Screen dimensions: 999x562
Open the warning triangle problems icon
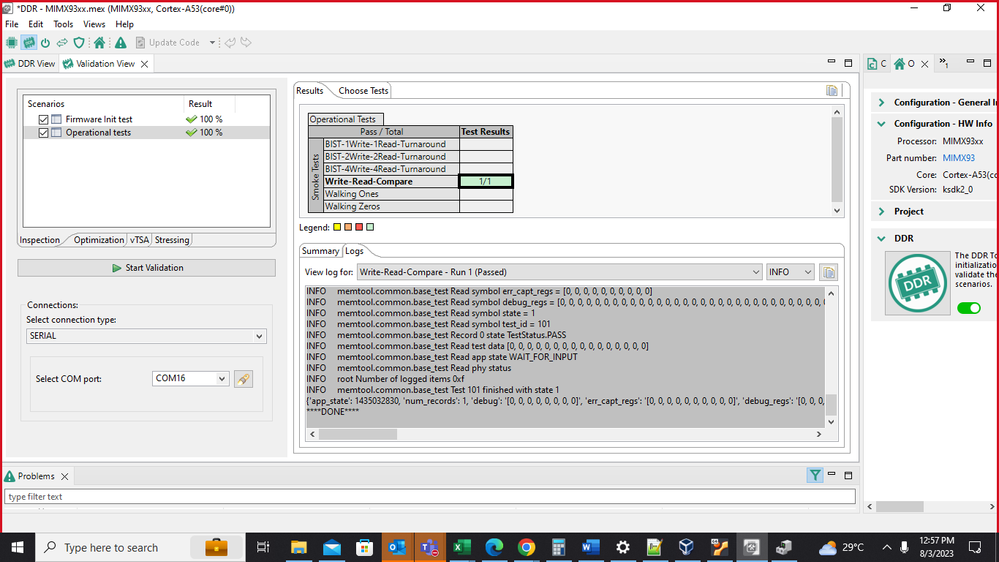pyautogui.click(x=120, y=43)
